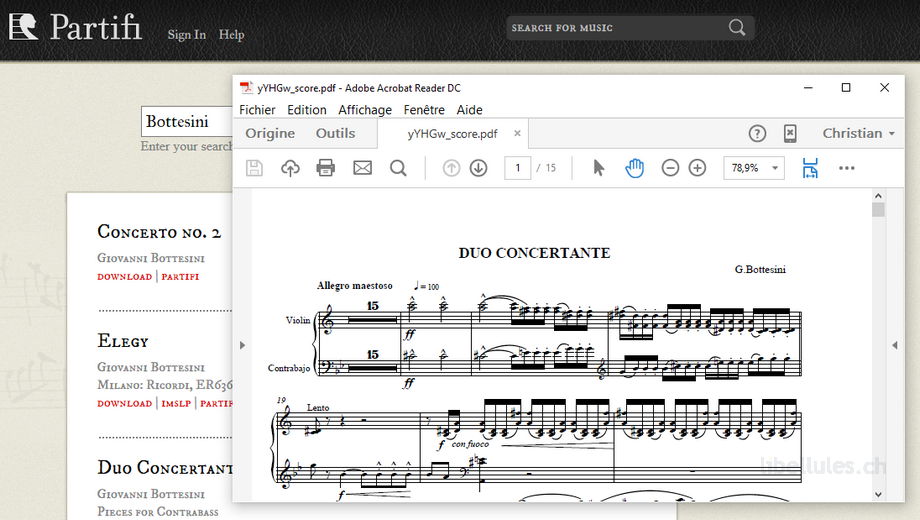The image size is (920, 520).
Task: Open the magnifier find-text tool
Action: click(398, 168)
